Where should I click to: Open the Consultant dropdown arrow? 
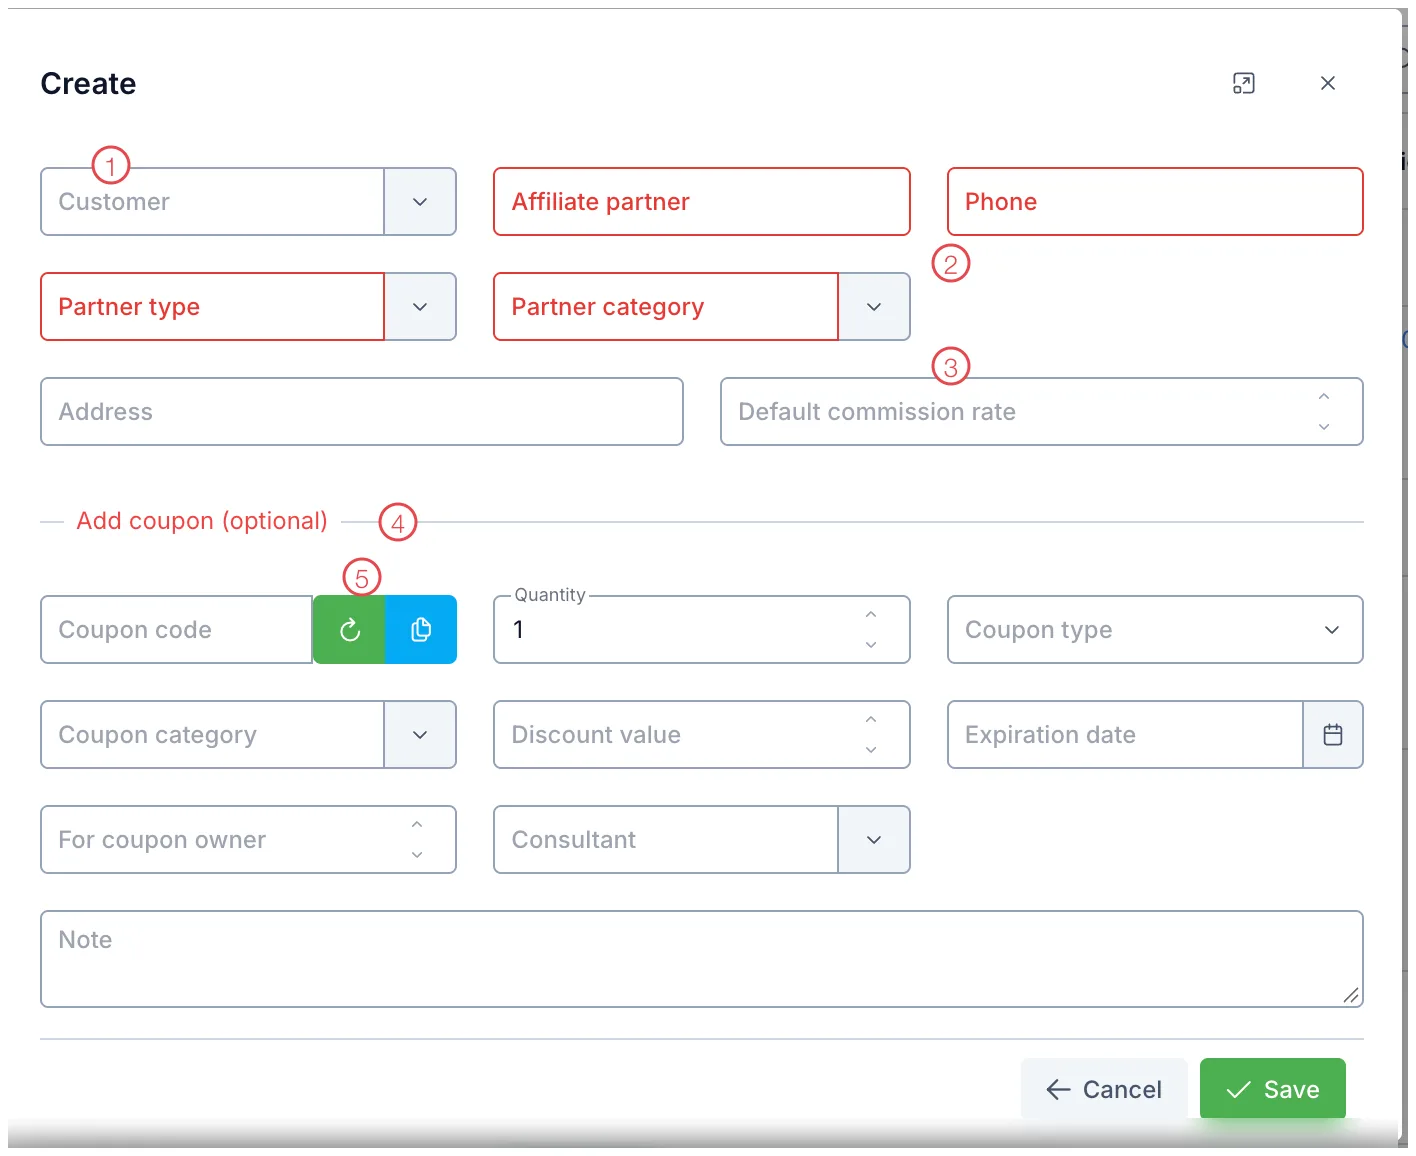[x=874, y=840]
